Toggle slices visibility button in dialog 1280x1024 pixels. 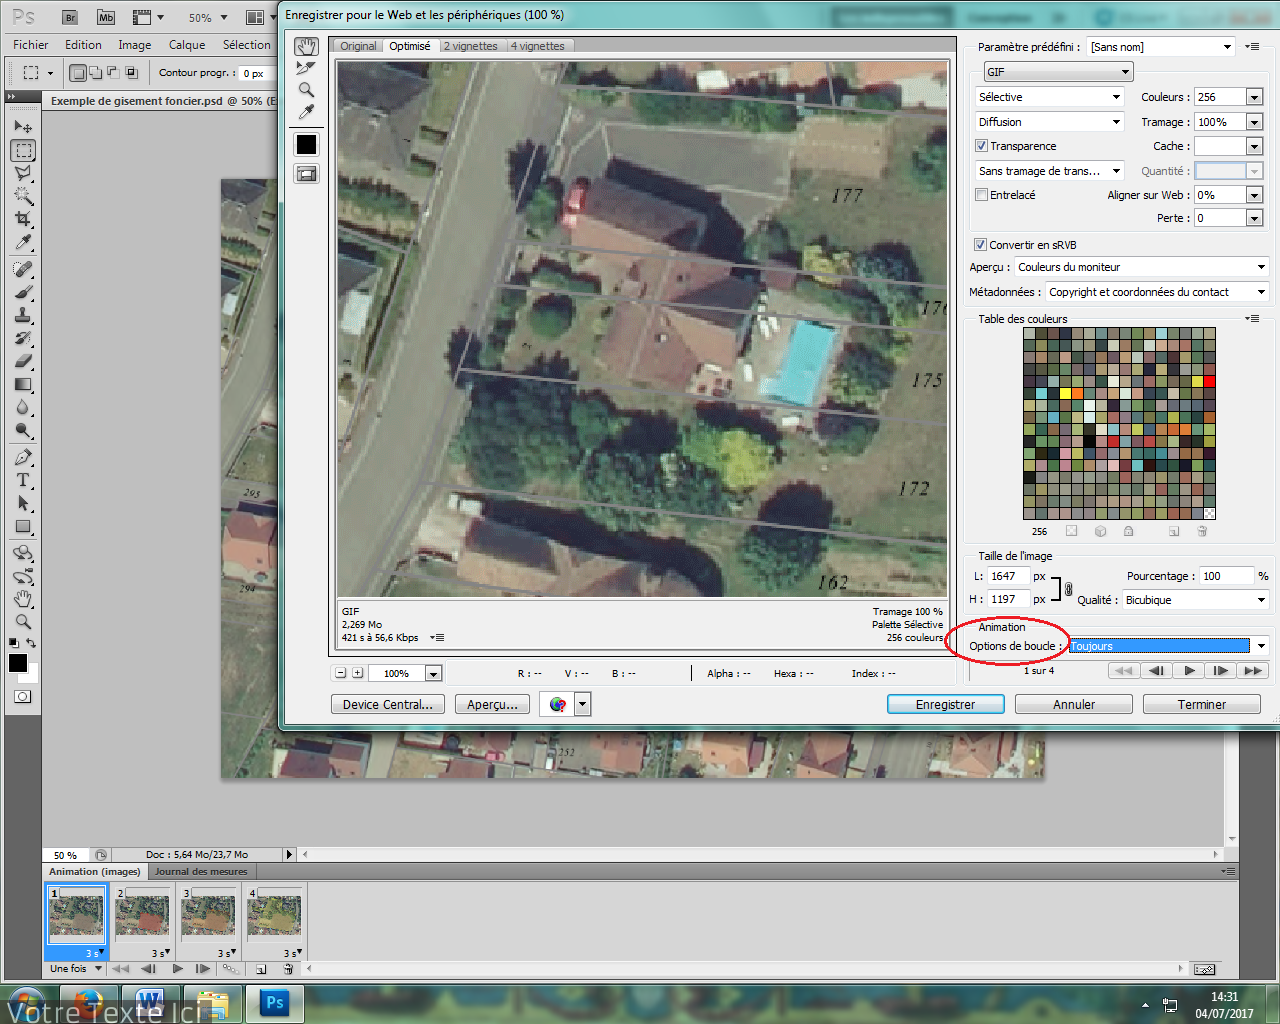click(x=306, y=174)
